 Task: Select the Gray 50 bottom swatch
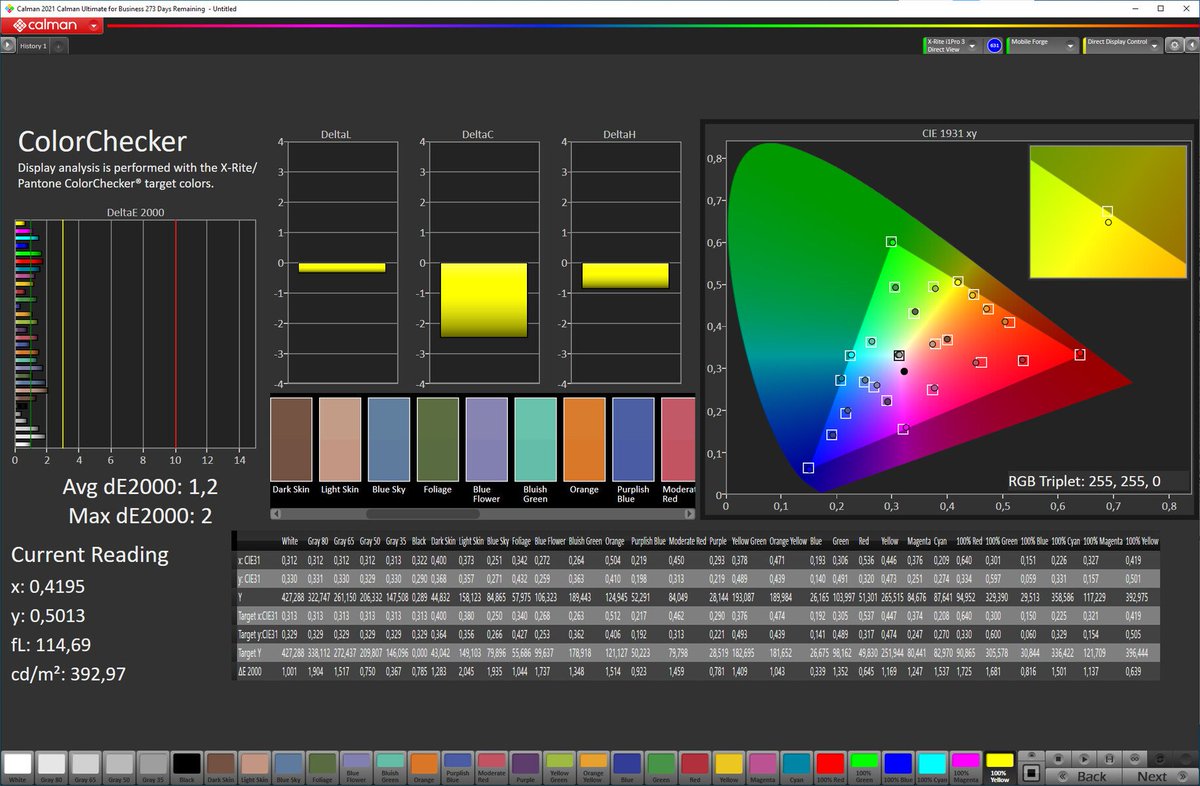(119, 767)
